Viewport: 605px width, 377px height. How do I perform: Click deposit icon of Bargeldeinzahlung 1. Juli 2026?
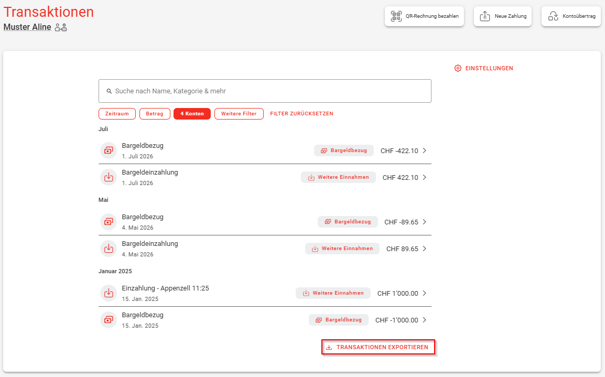108,177
